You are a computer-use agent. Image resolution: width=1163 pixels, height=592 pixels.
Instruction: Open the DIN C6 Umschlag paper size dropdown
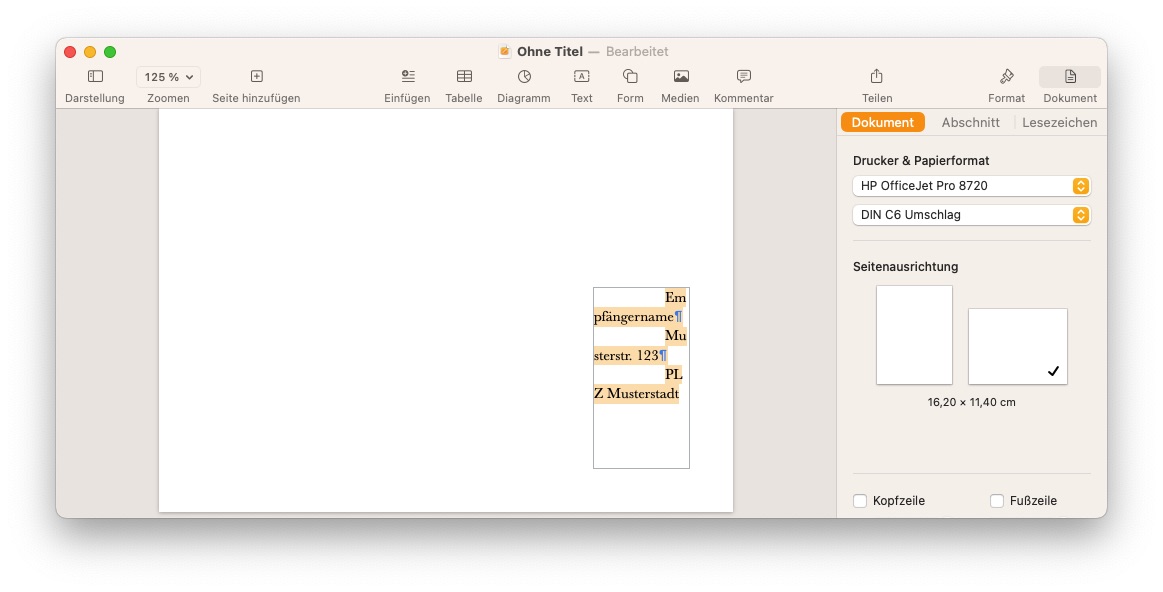971,215
